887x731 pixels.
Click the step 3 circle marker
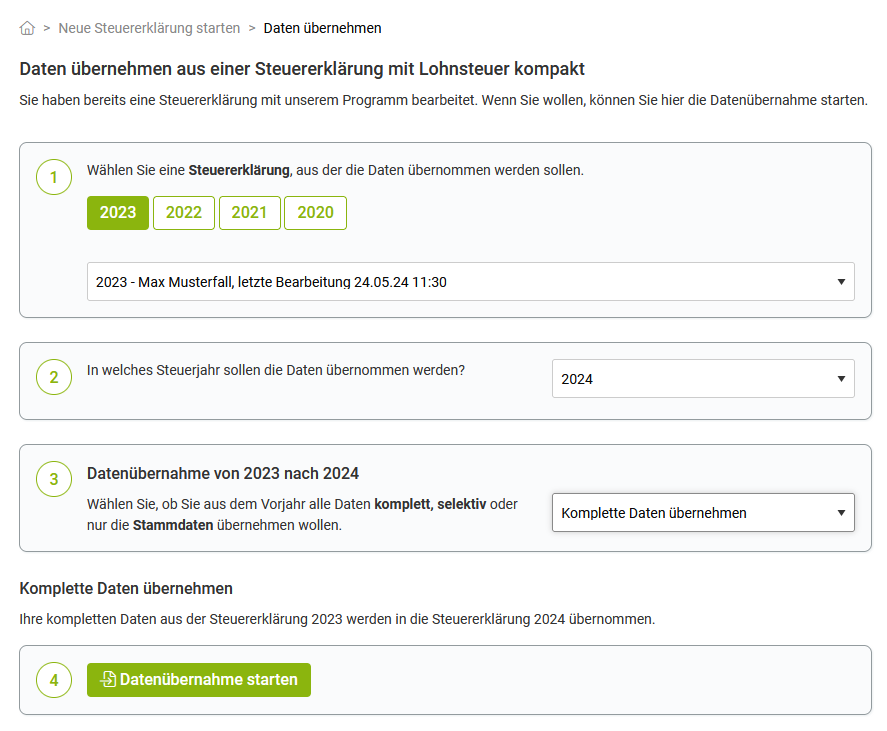(x=54, y=480)
